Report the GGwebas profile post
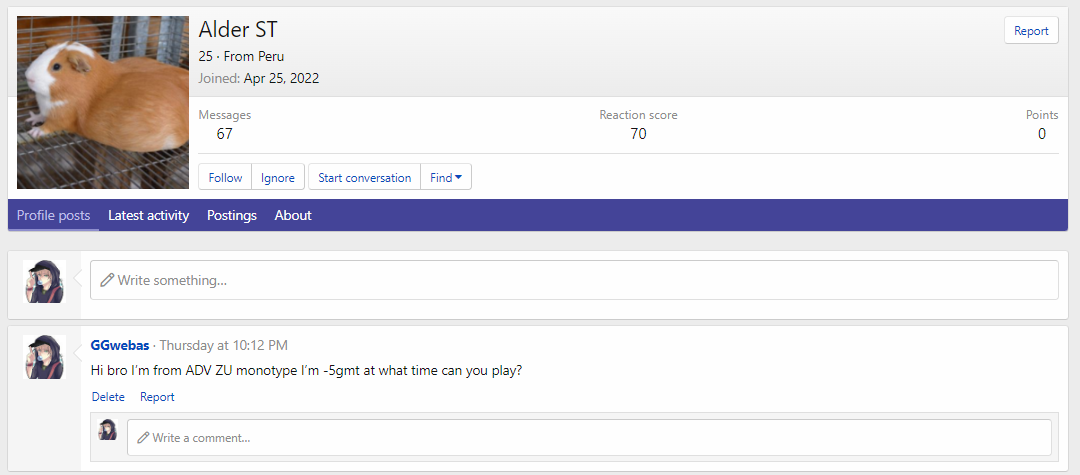 tap(157, 397)
